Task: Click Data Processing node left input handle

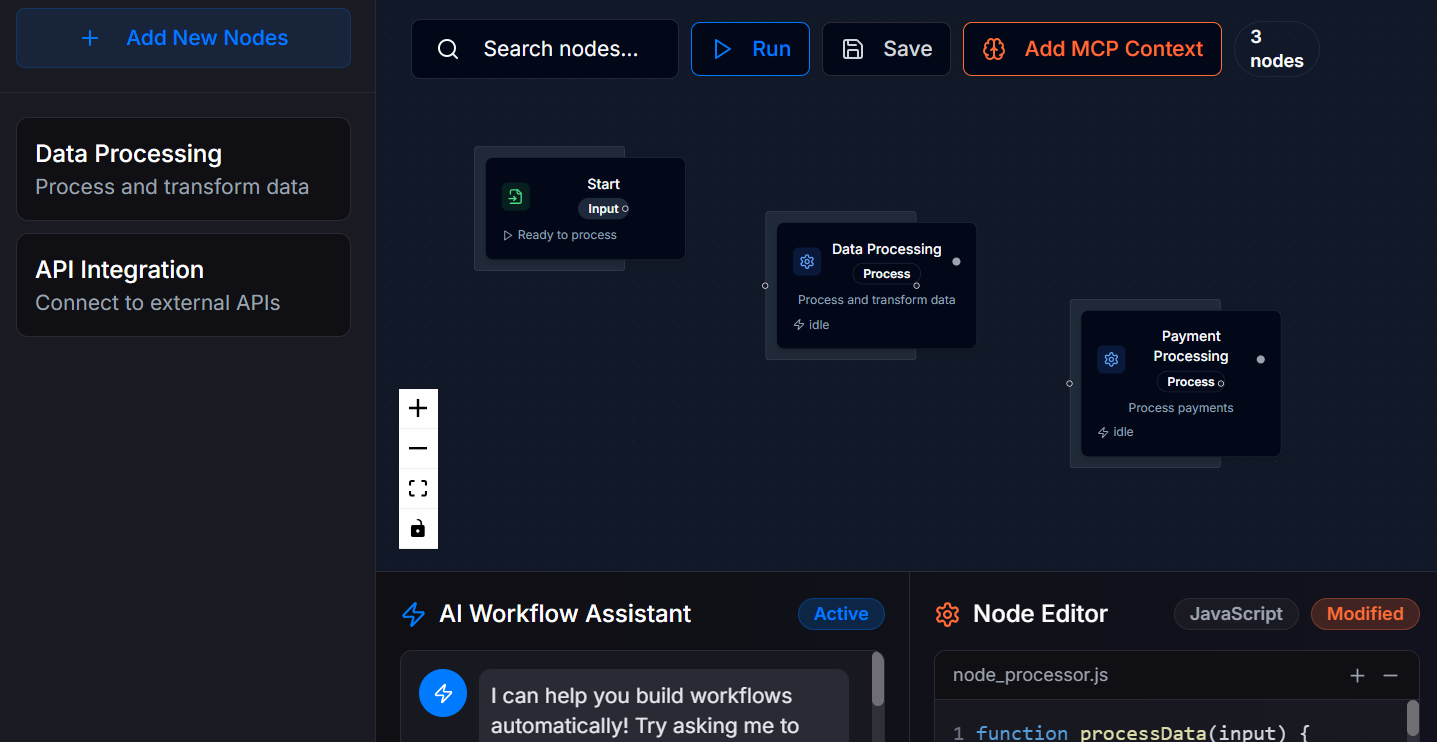Action: 765,285
